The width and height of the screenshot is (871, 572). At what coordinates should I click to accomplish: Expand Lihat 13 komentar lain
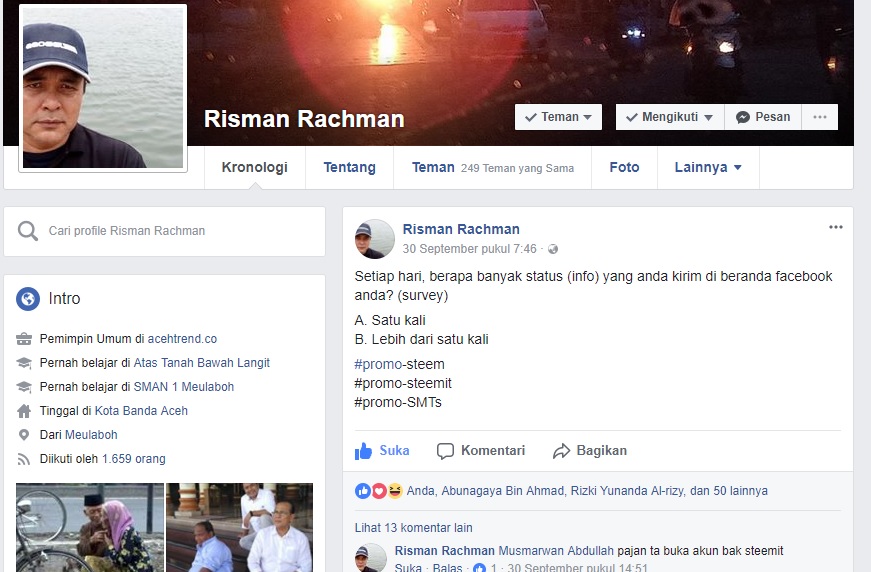pyautogui.click(x=413, y=528)
